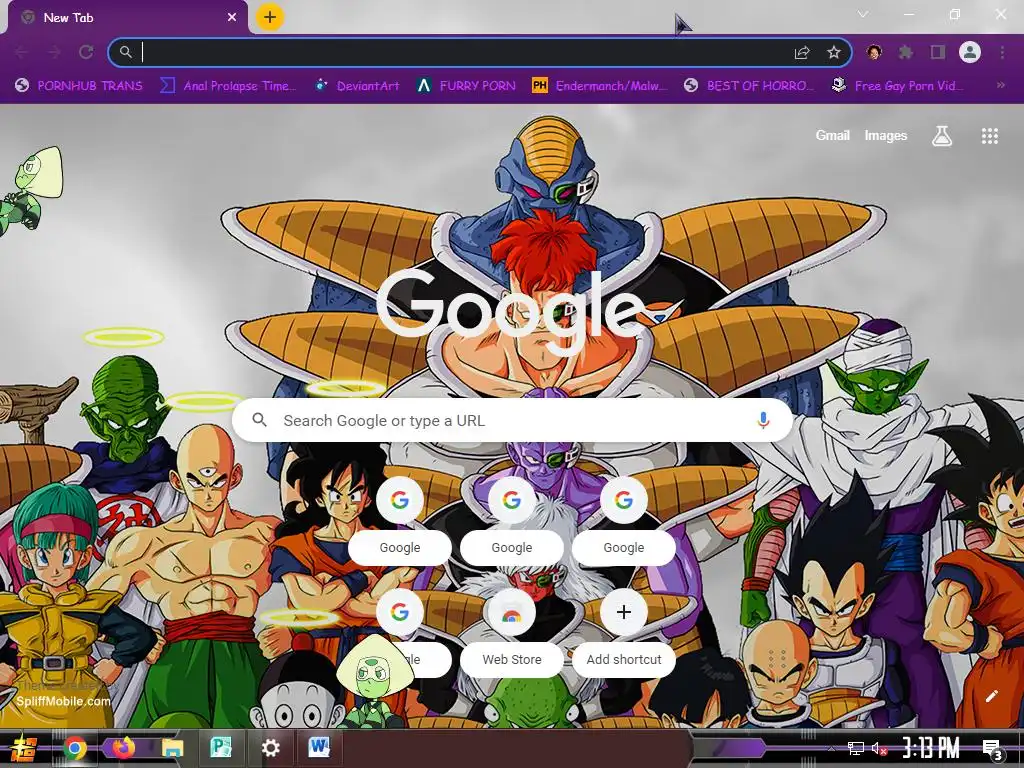Open the Gmail link
Image resolution: width=1024 pixels, height=768 pixels.
coord(833,135)
